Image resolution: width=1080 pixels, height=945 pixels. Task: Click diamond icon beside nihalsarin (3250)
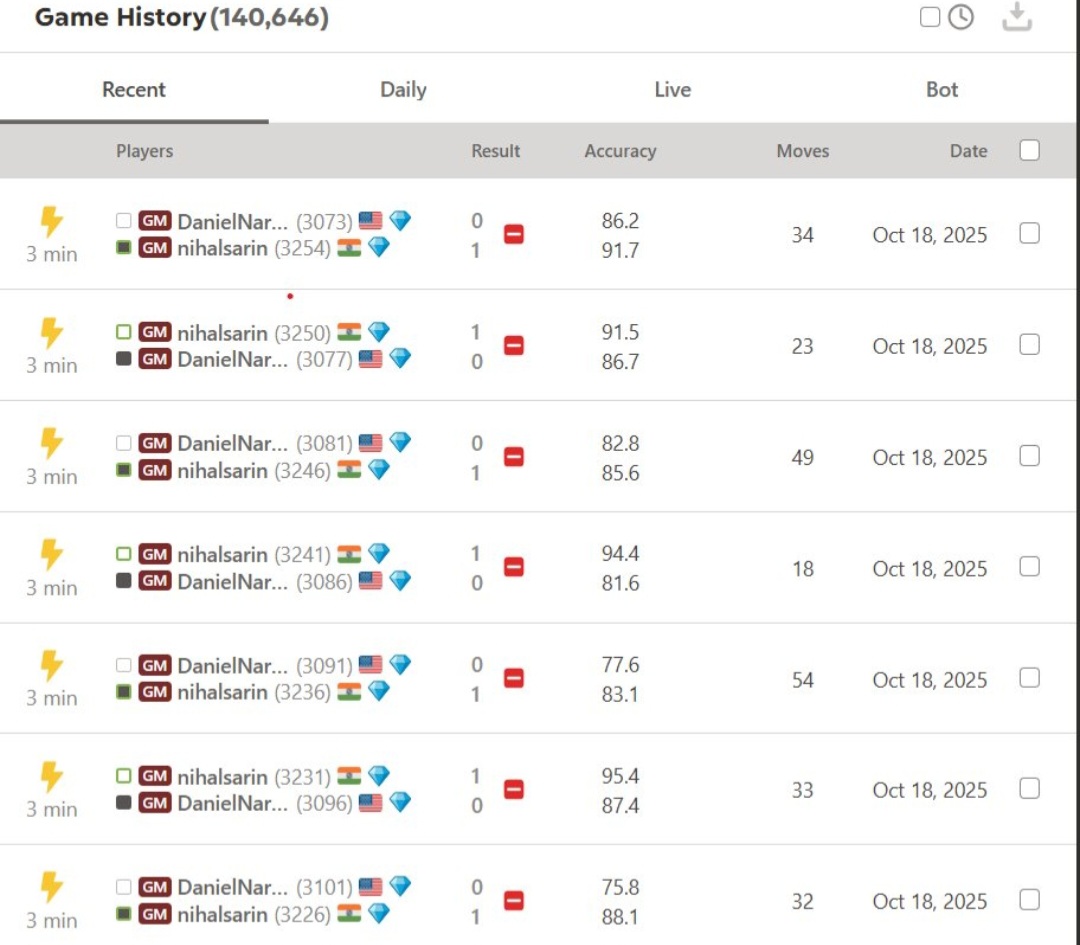click(x=379, y=332)
